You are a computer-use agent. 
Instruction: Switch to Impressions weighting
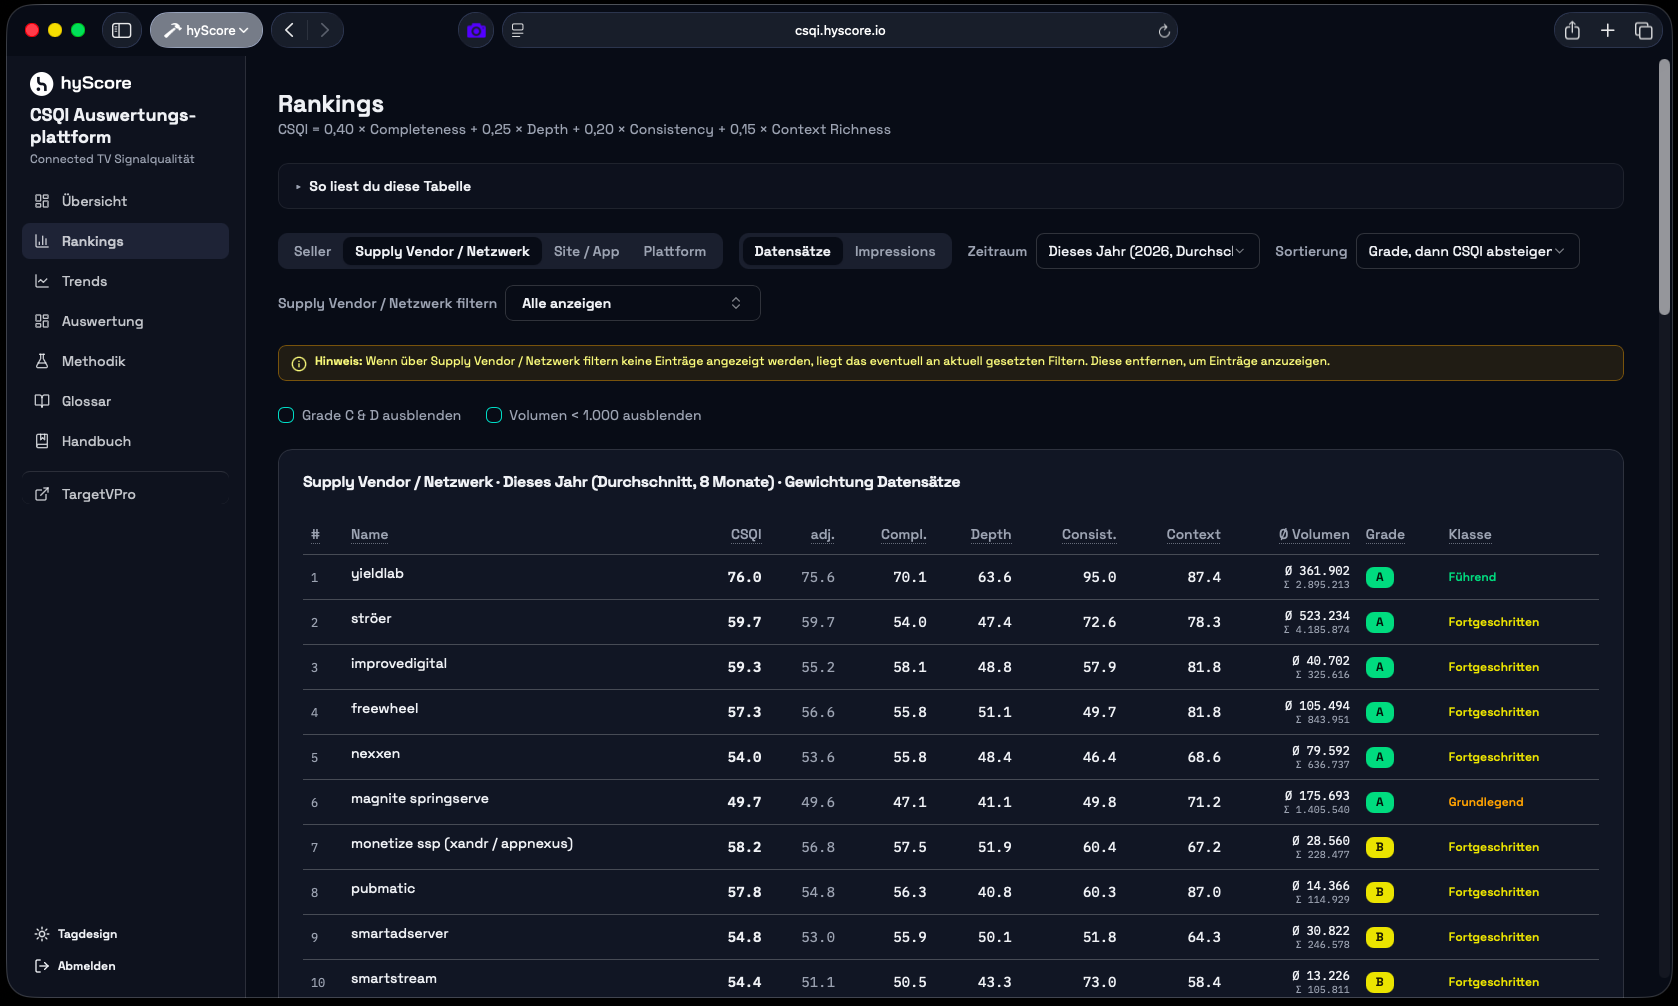coord(895,251)
